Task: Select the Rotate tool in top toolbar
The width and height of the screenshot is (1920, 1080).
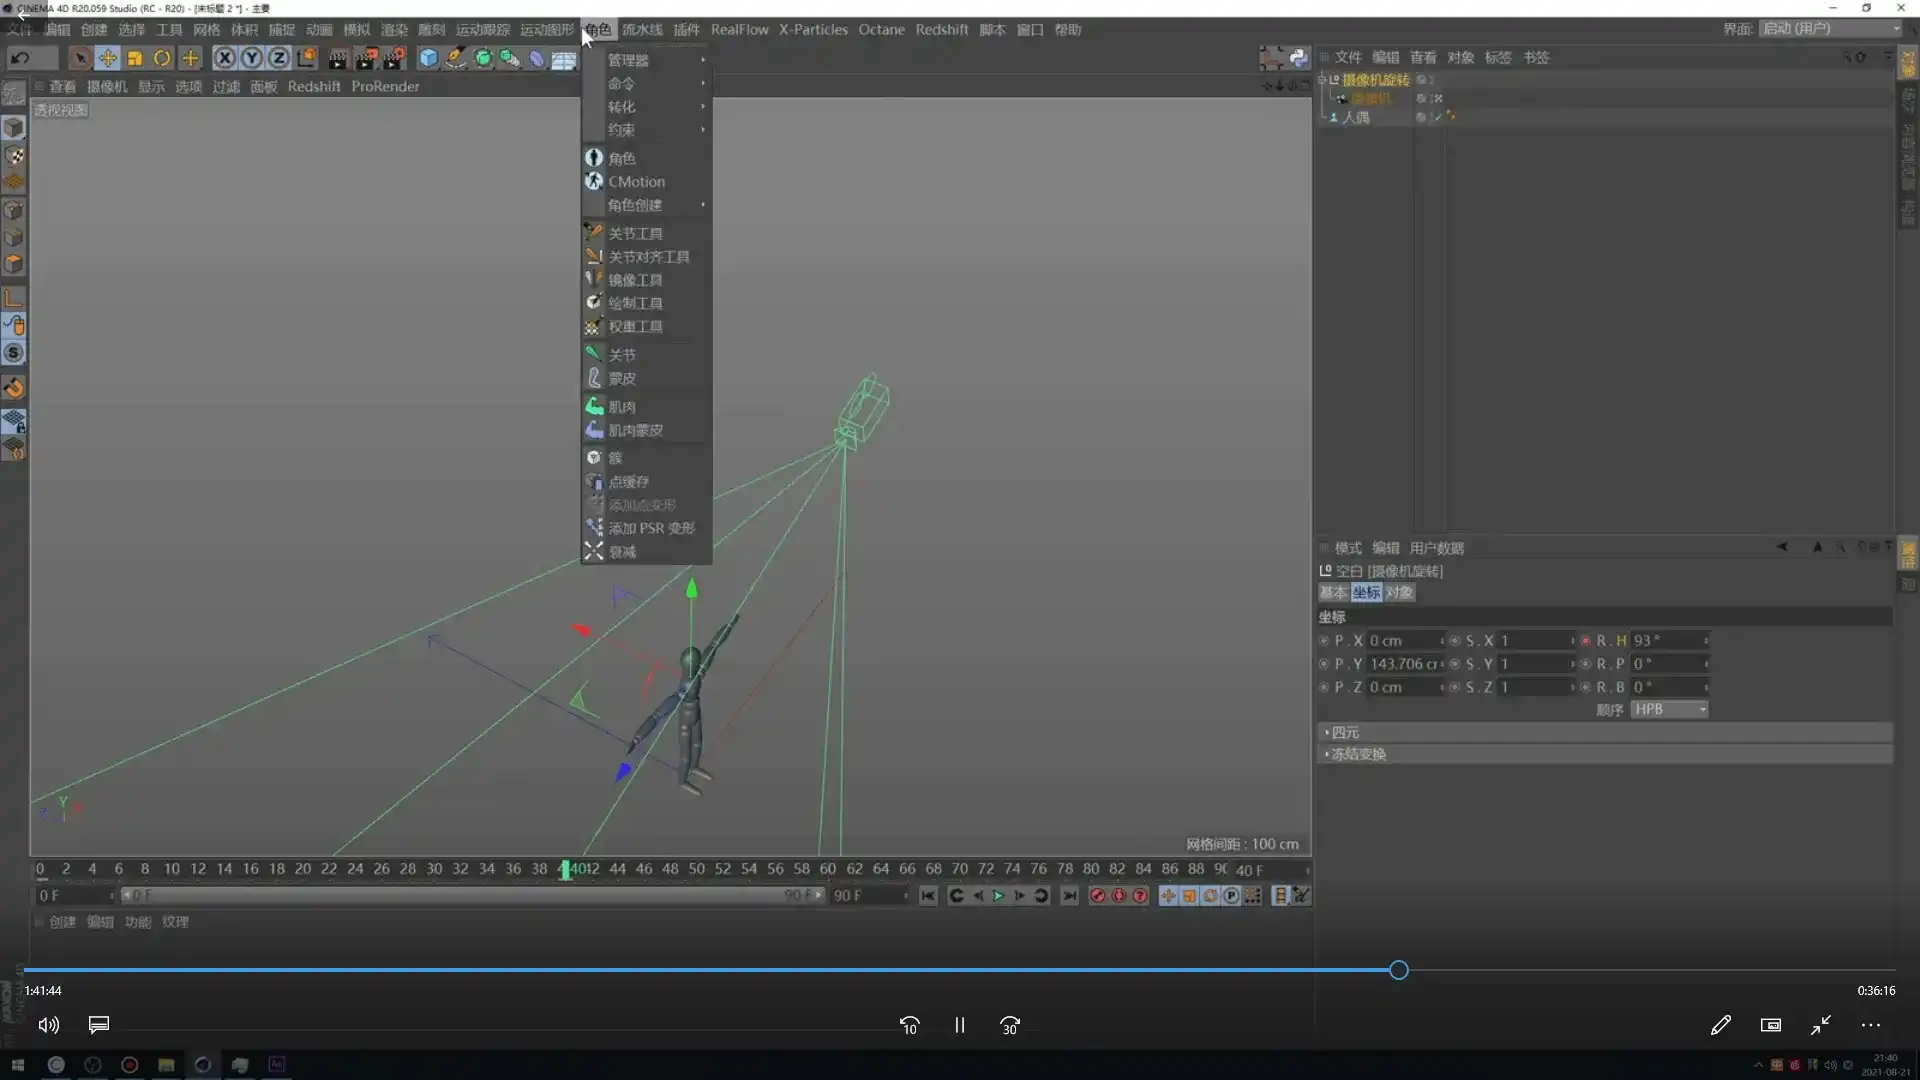Action: 162,58
